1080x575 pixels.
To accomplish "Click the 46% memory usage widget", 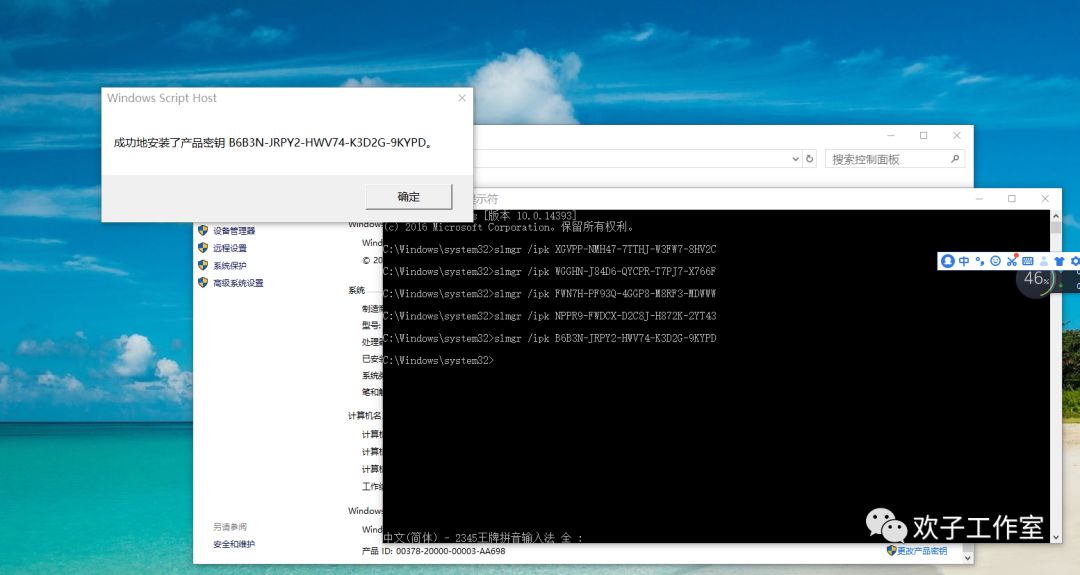I will click(x=1036, y=279).
